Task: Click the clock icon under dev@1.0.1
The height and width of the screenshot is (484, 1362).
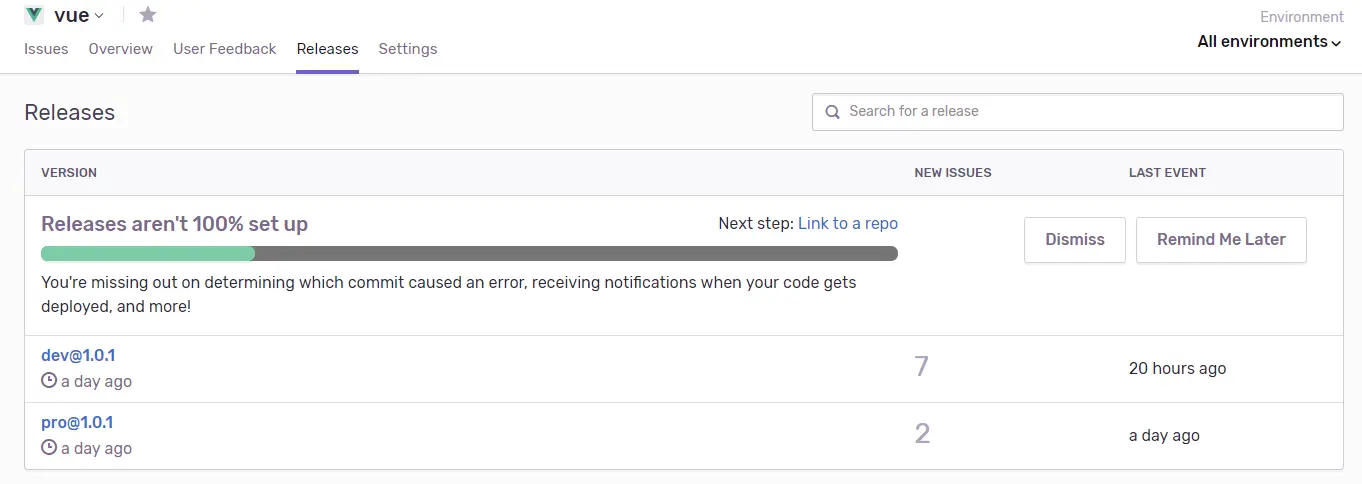Action: tap(49, 380)
